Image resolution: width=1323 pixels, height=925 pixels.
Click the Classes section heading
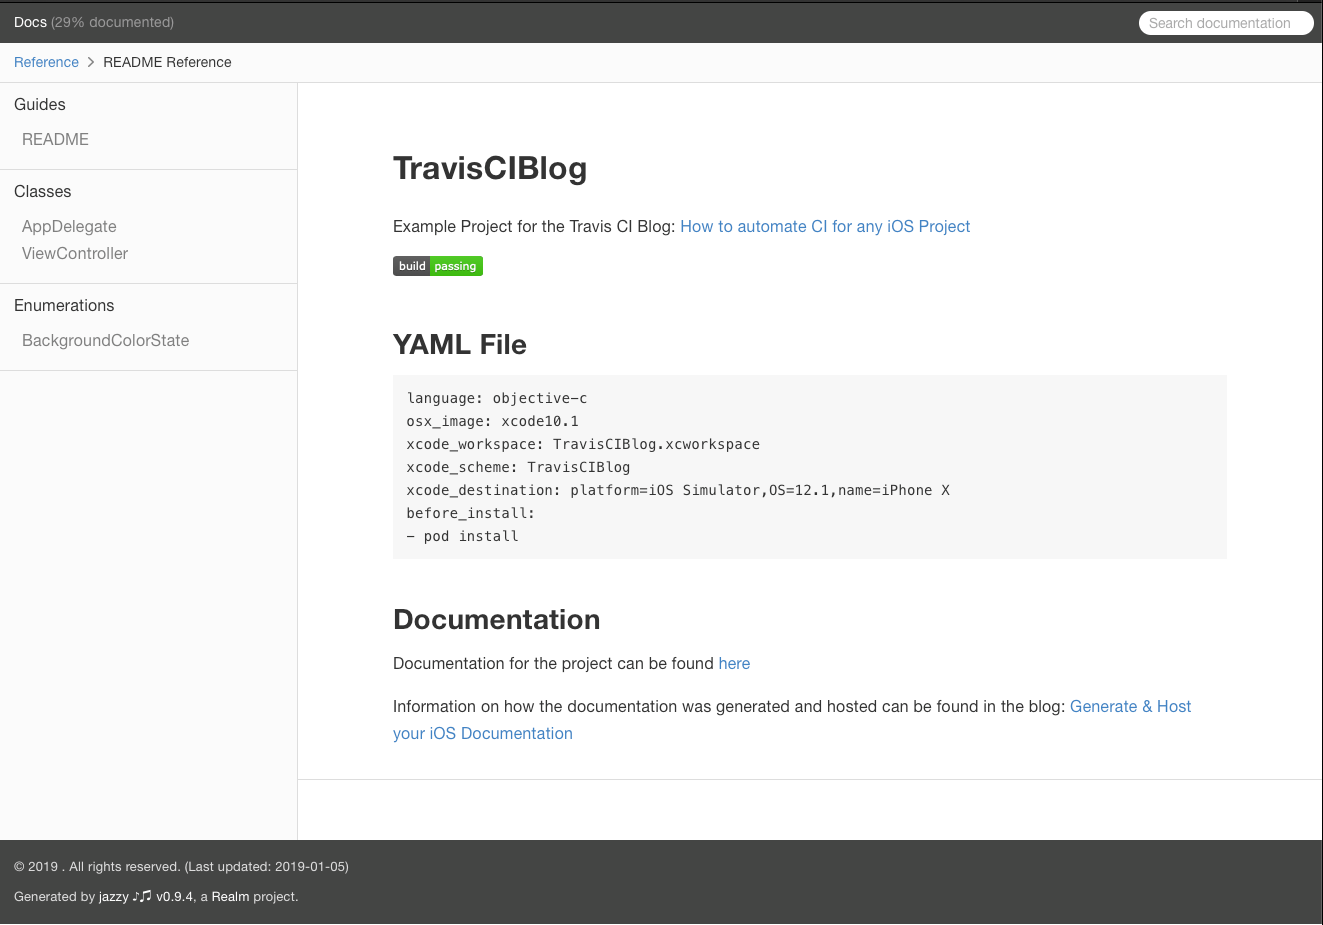coord(43,191)
